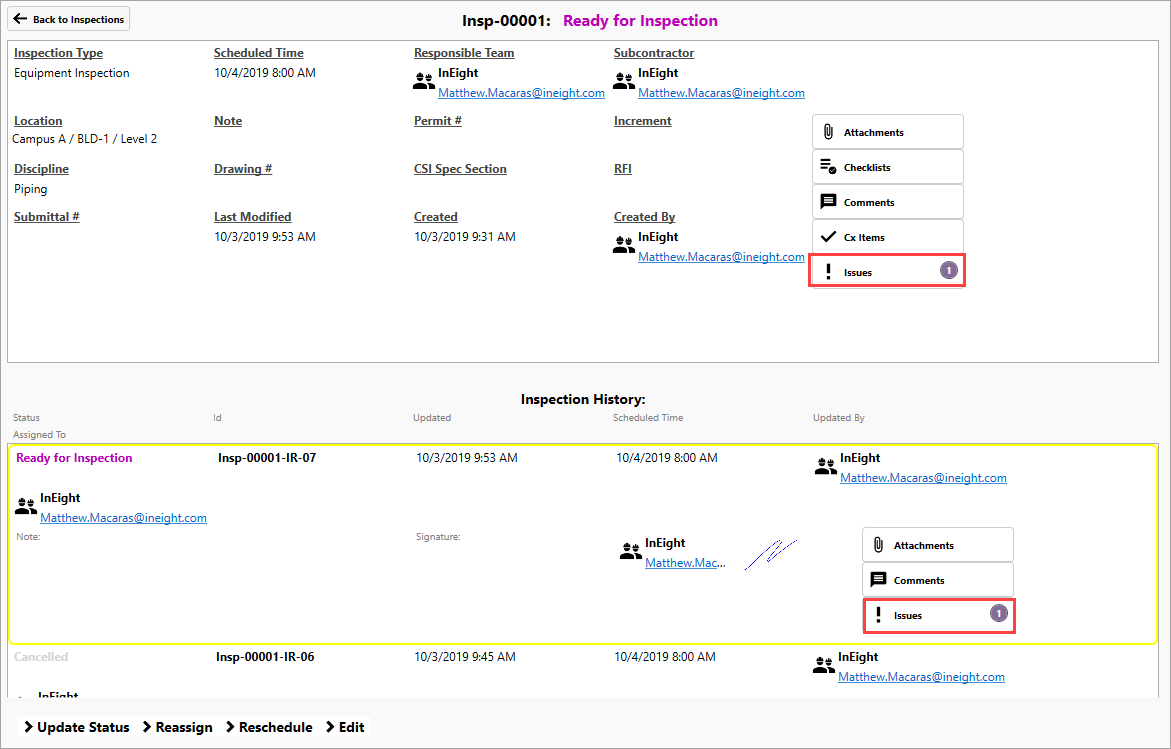Open Attachments in the inspection details panel
This screenshot has height=749, width=1171.
[887, 132]
